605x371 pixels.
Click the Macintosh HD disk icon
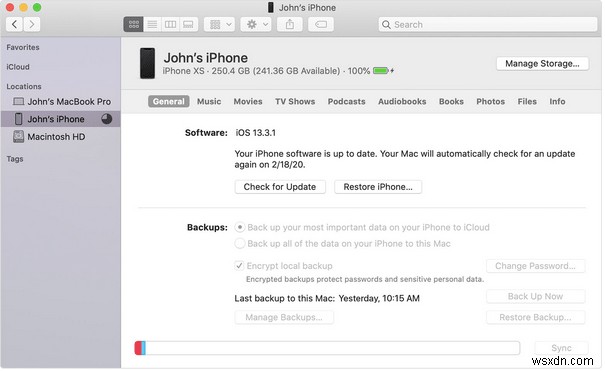18,137
